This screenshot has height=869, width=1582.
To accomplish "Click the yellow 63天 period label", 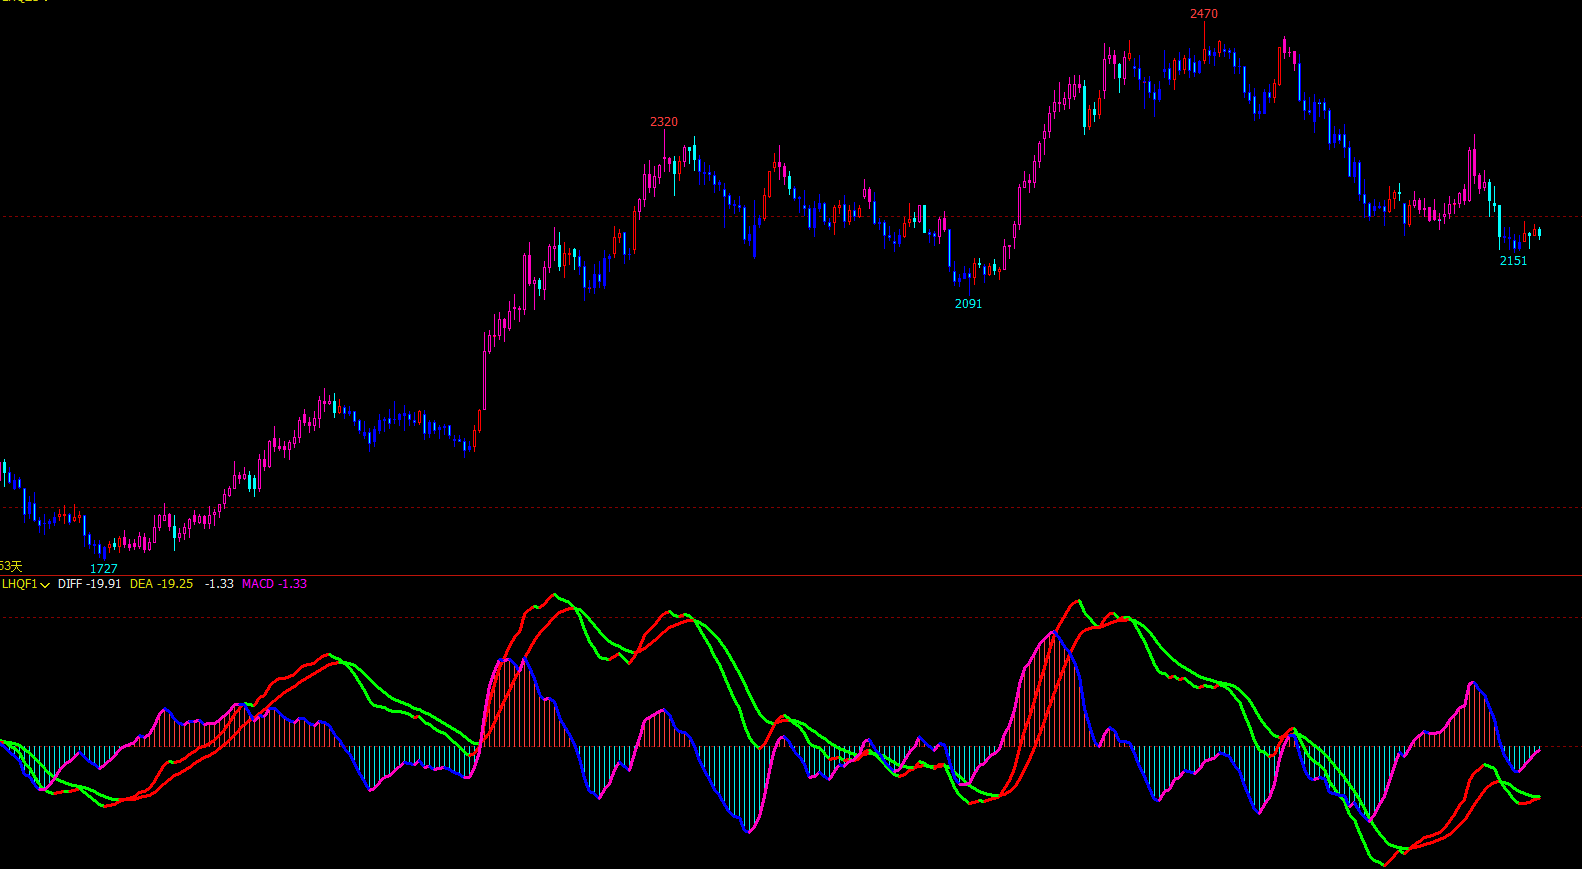I will [11, 566].
